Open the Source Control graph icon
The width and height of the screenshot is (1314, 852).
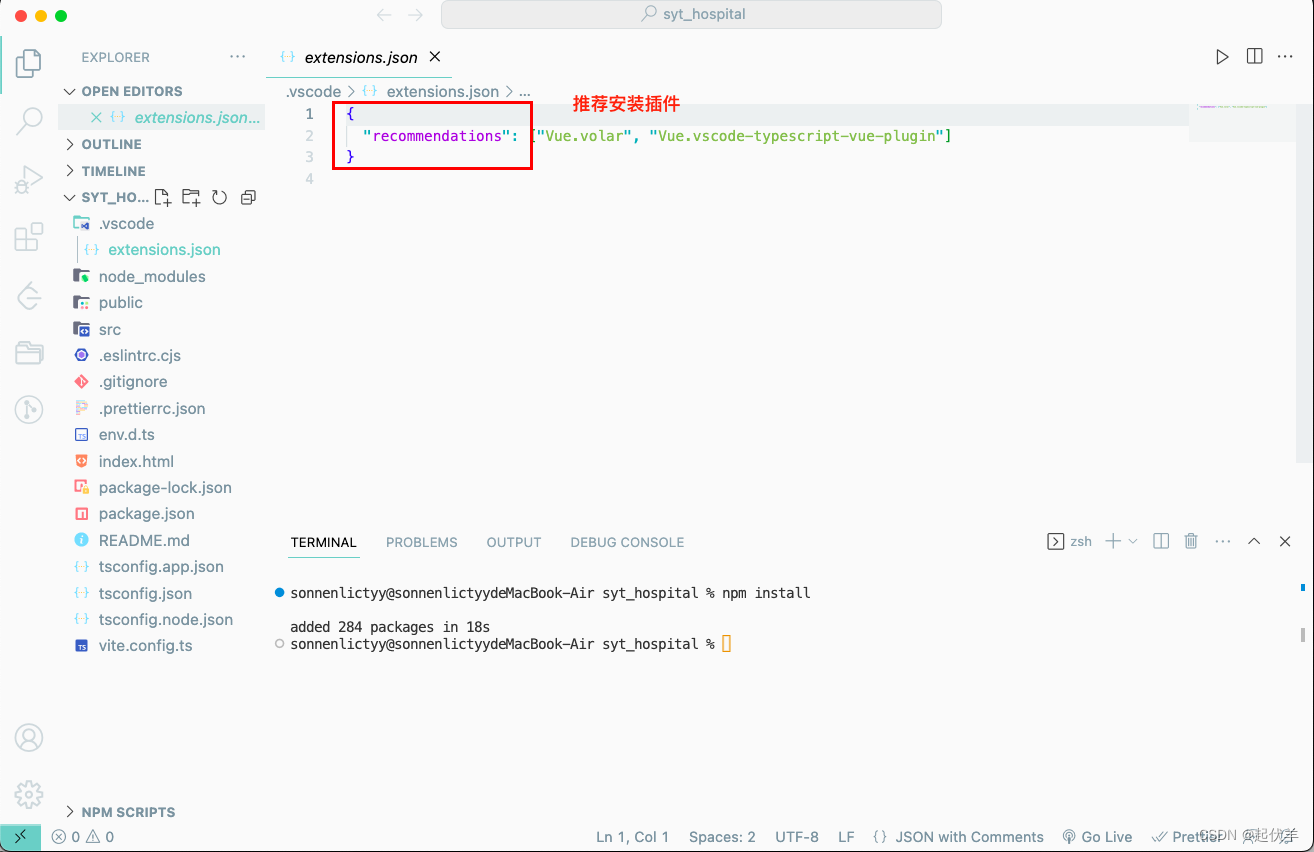click(x=29, y=409)
